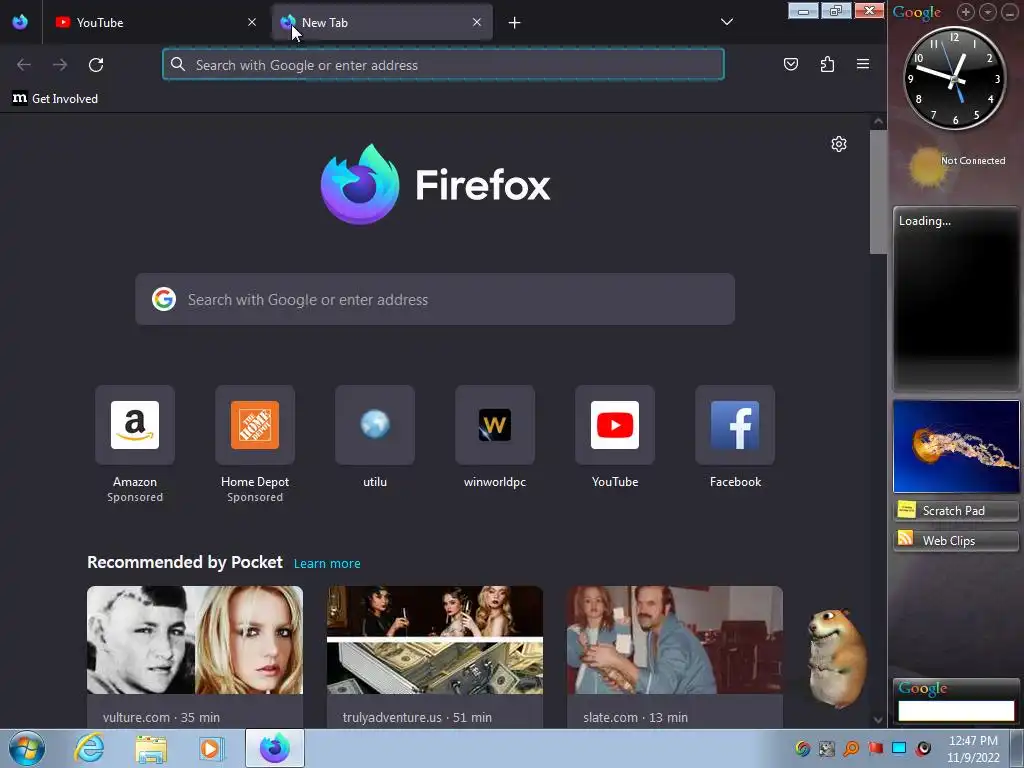Screen dimensions: 1024x768
Task: Open a new tab with plus button
Action: coord(515,23)
